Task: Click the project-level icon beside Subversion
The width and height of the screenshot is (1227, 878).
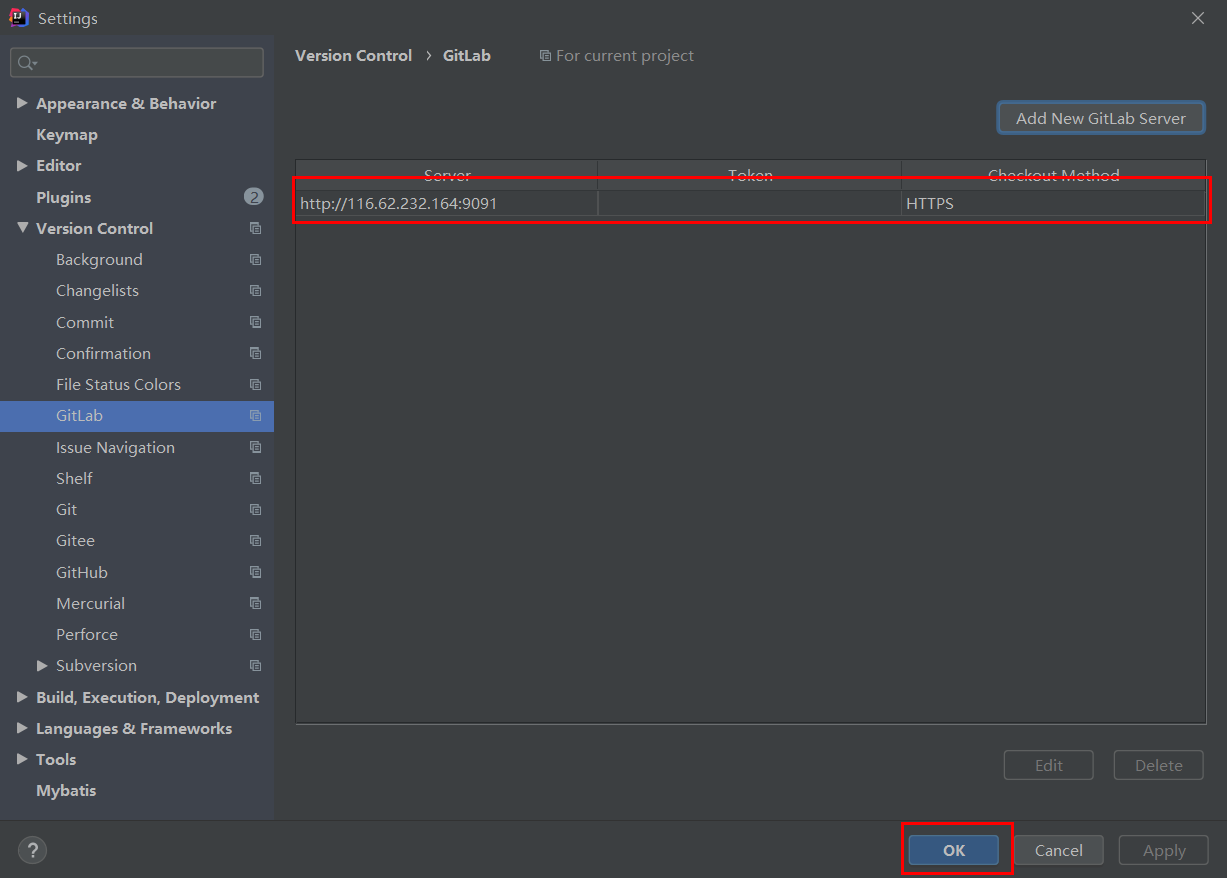Action: tap(255, 665)
